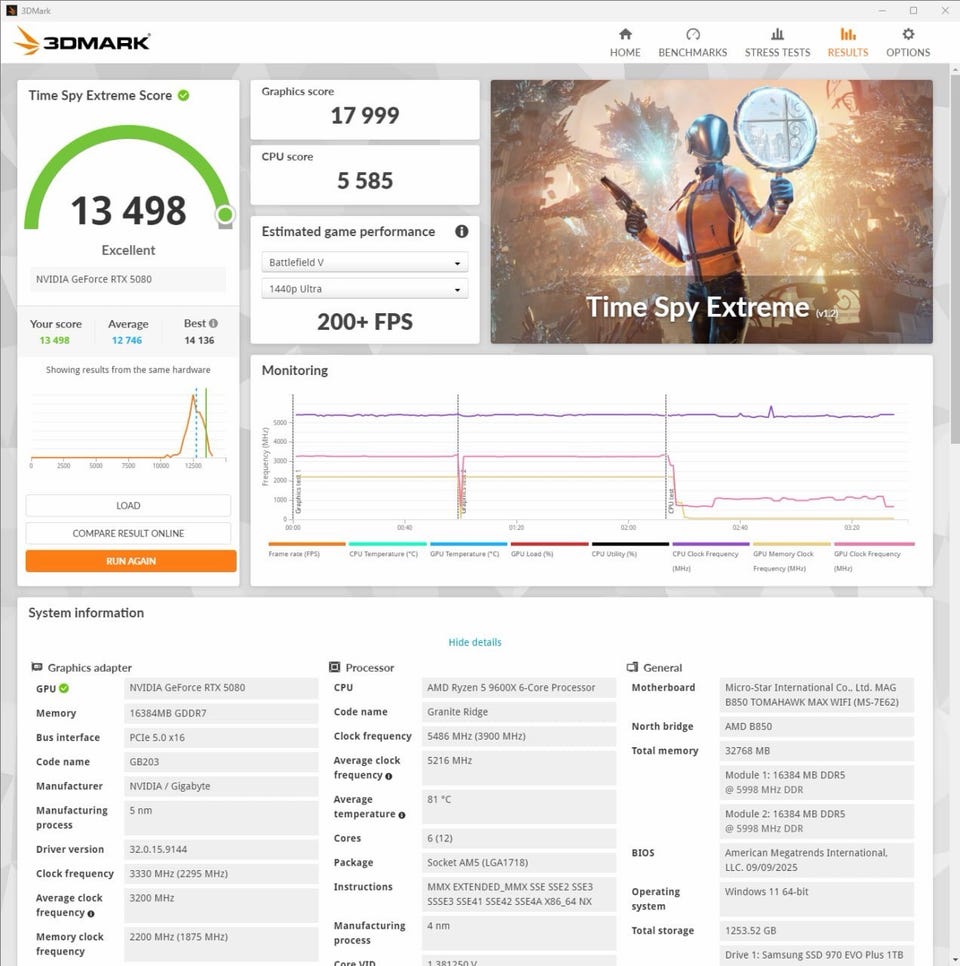This screenshot has height=966, width=960.
Task: Open the 1440p Ultra resolution dropdown
Action: [x=365, y=288]
